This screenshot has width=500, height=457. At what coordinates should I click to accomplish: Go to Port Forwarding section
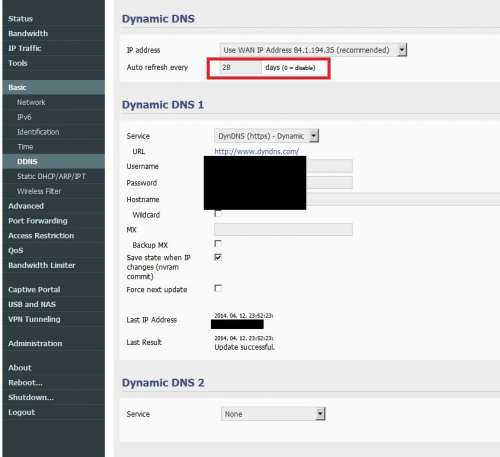(38, 221)
